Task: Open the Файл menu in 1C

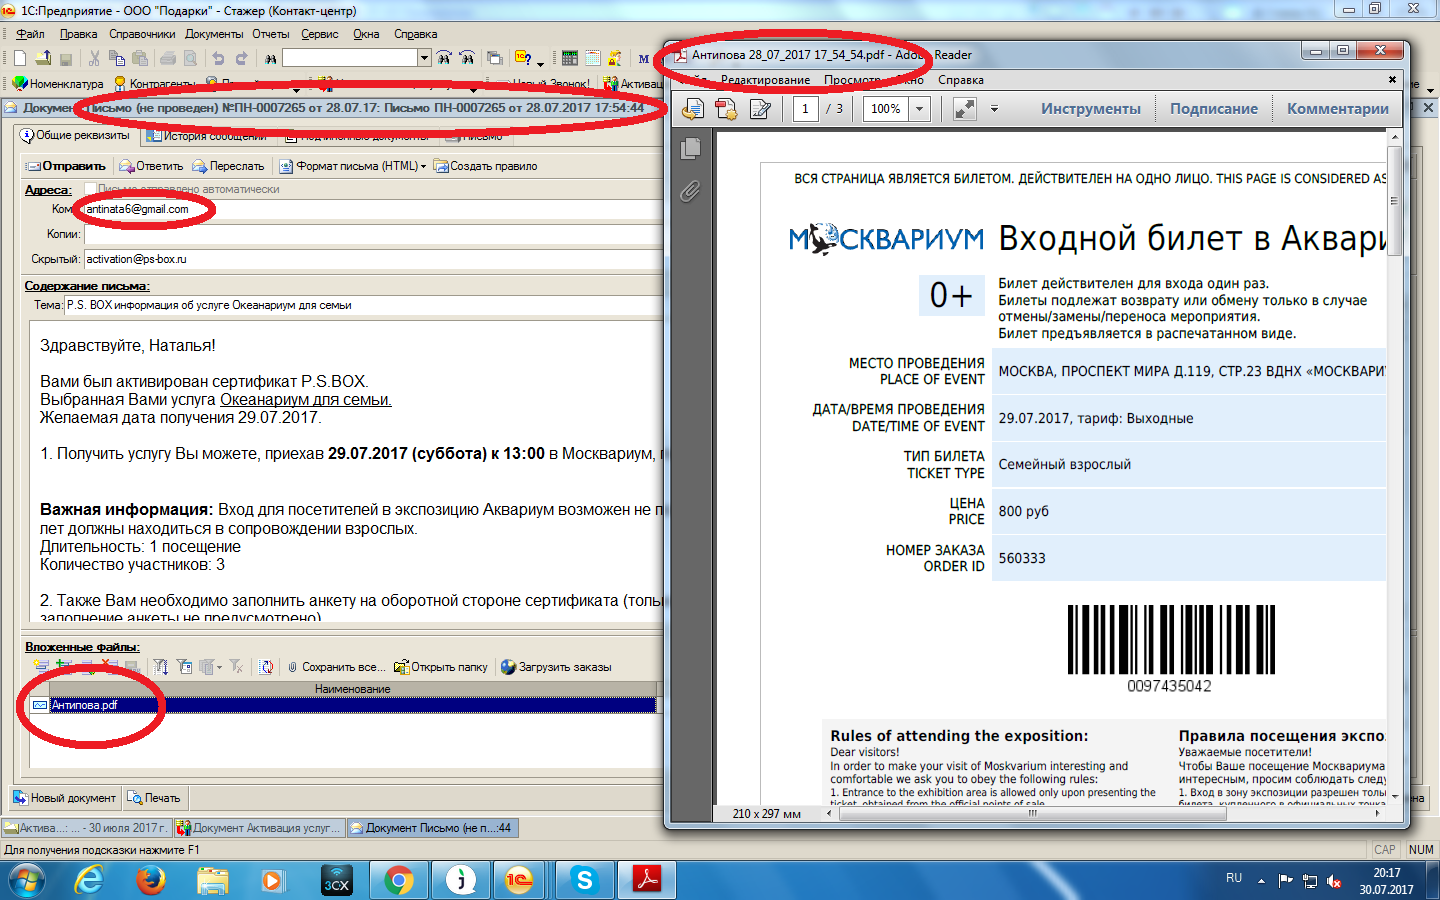Action: [30, 34]
